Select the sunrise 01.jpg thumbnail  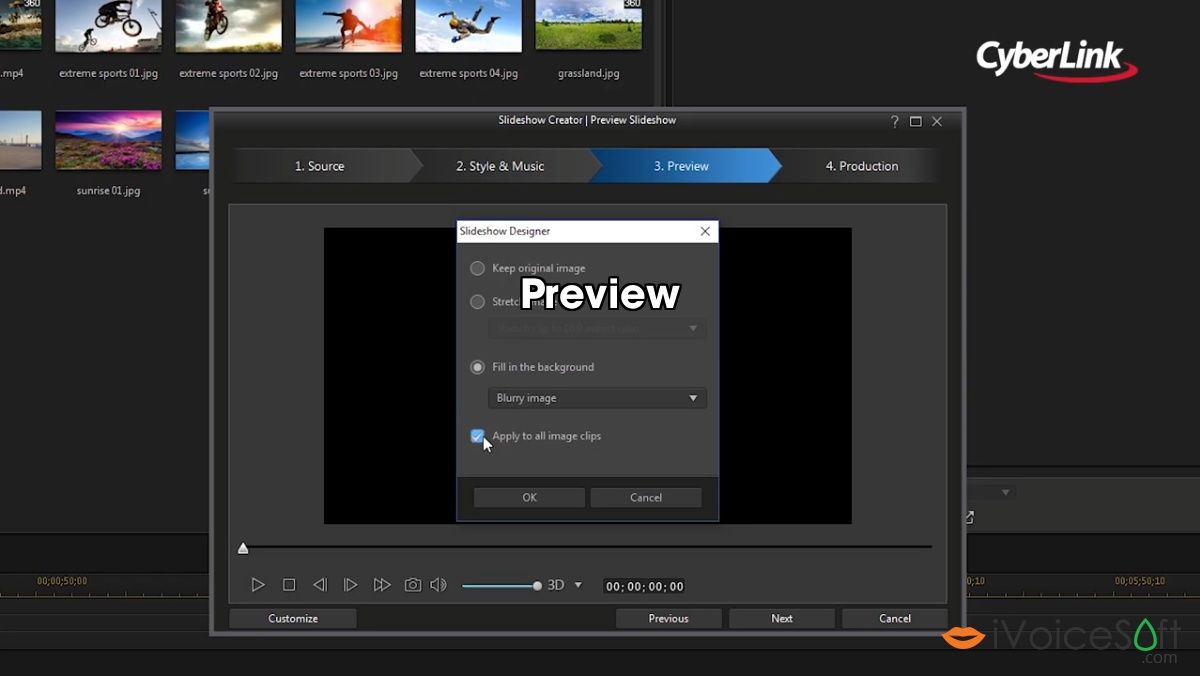pyautogui.click(x=108, y=140)
